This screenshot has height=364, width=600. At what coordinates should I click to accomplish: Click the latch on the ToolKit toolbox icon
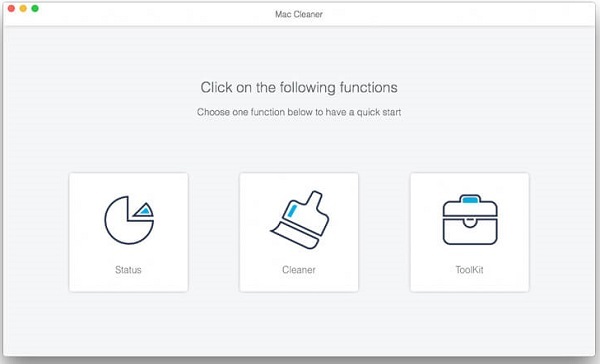(x=470, y=222)
